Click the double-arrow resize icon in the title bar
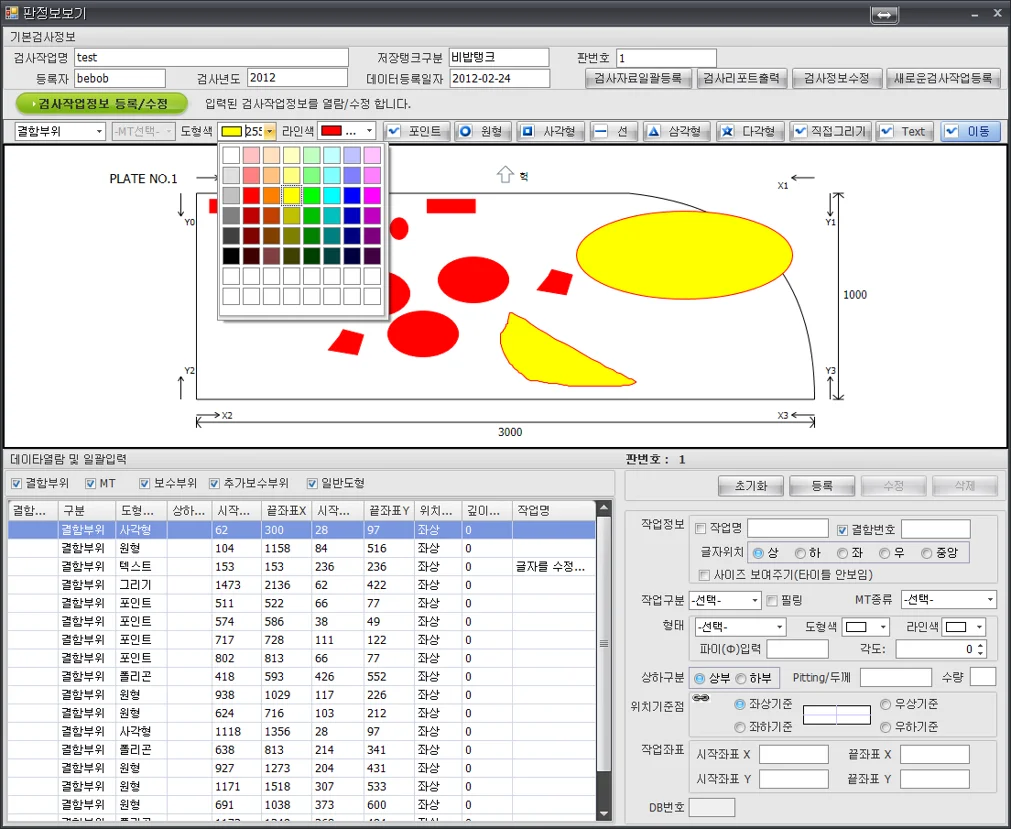The image size is (1011, 829). click(x=884, y=14)
